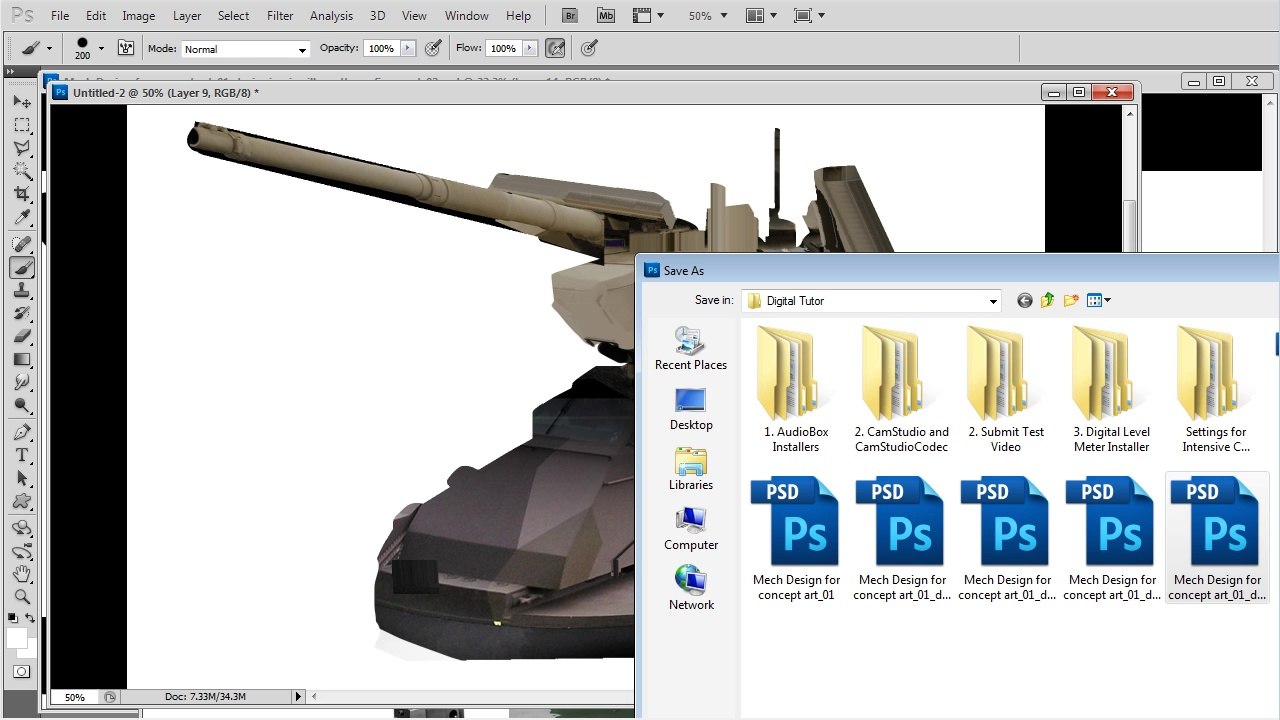Select the '1. AudioBox Installers' folder
This screenshot has width=1280, height=720.
coord(796,389)
